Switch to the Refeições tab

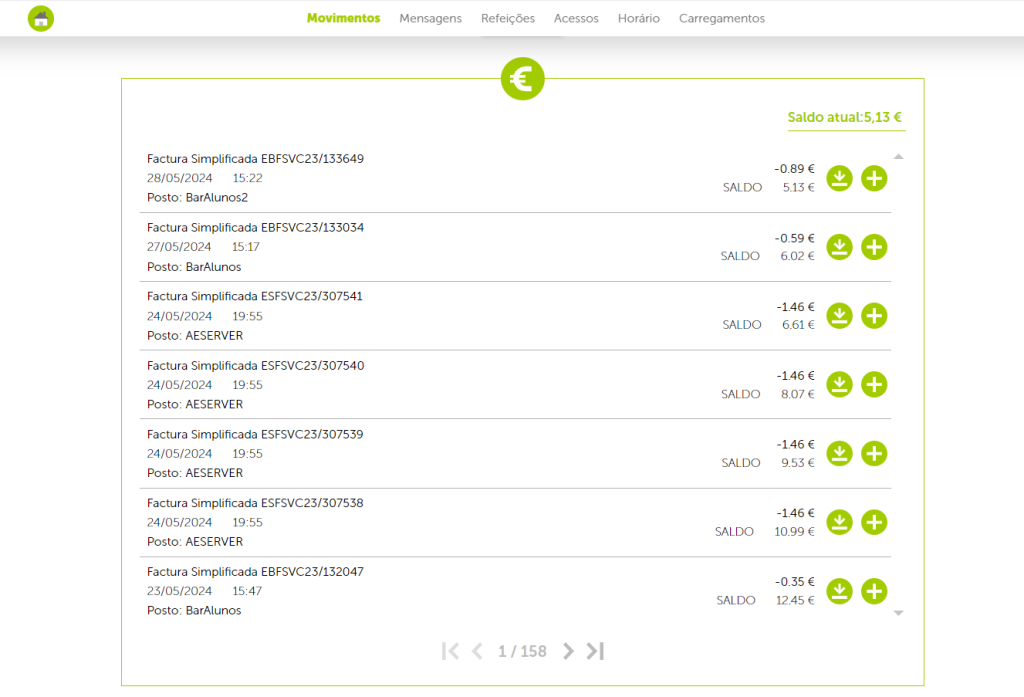pos(508,18)
